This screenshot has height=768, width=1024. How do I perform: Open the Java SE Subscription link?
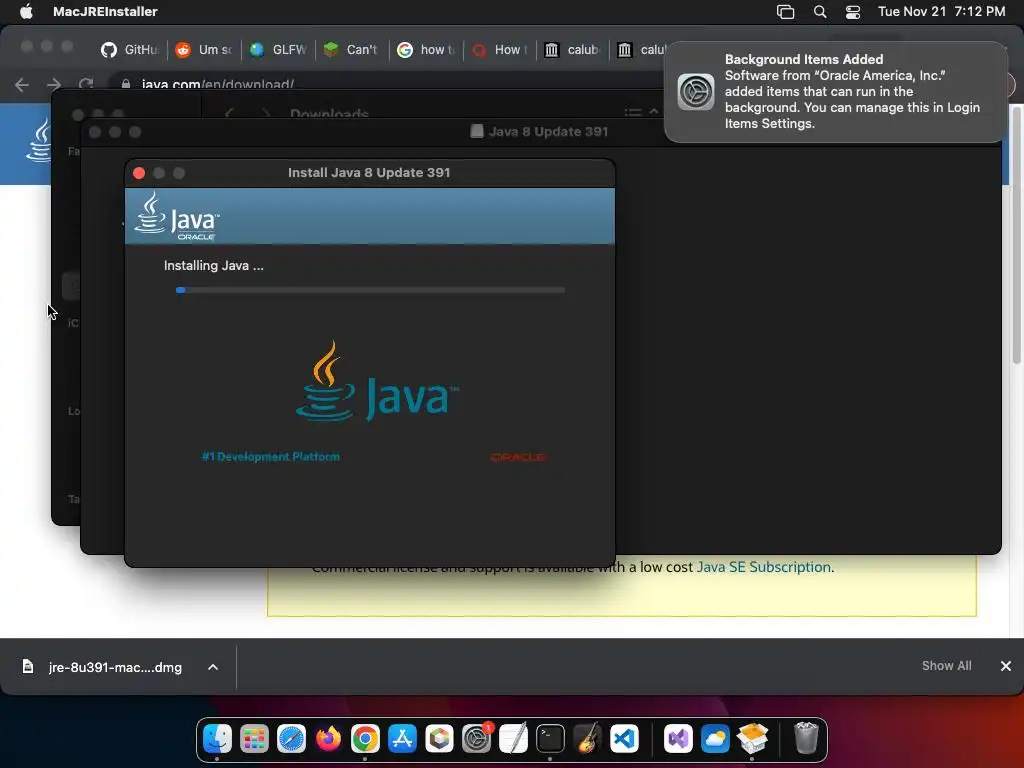tap(763, 567)
